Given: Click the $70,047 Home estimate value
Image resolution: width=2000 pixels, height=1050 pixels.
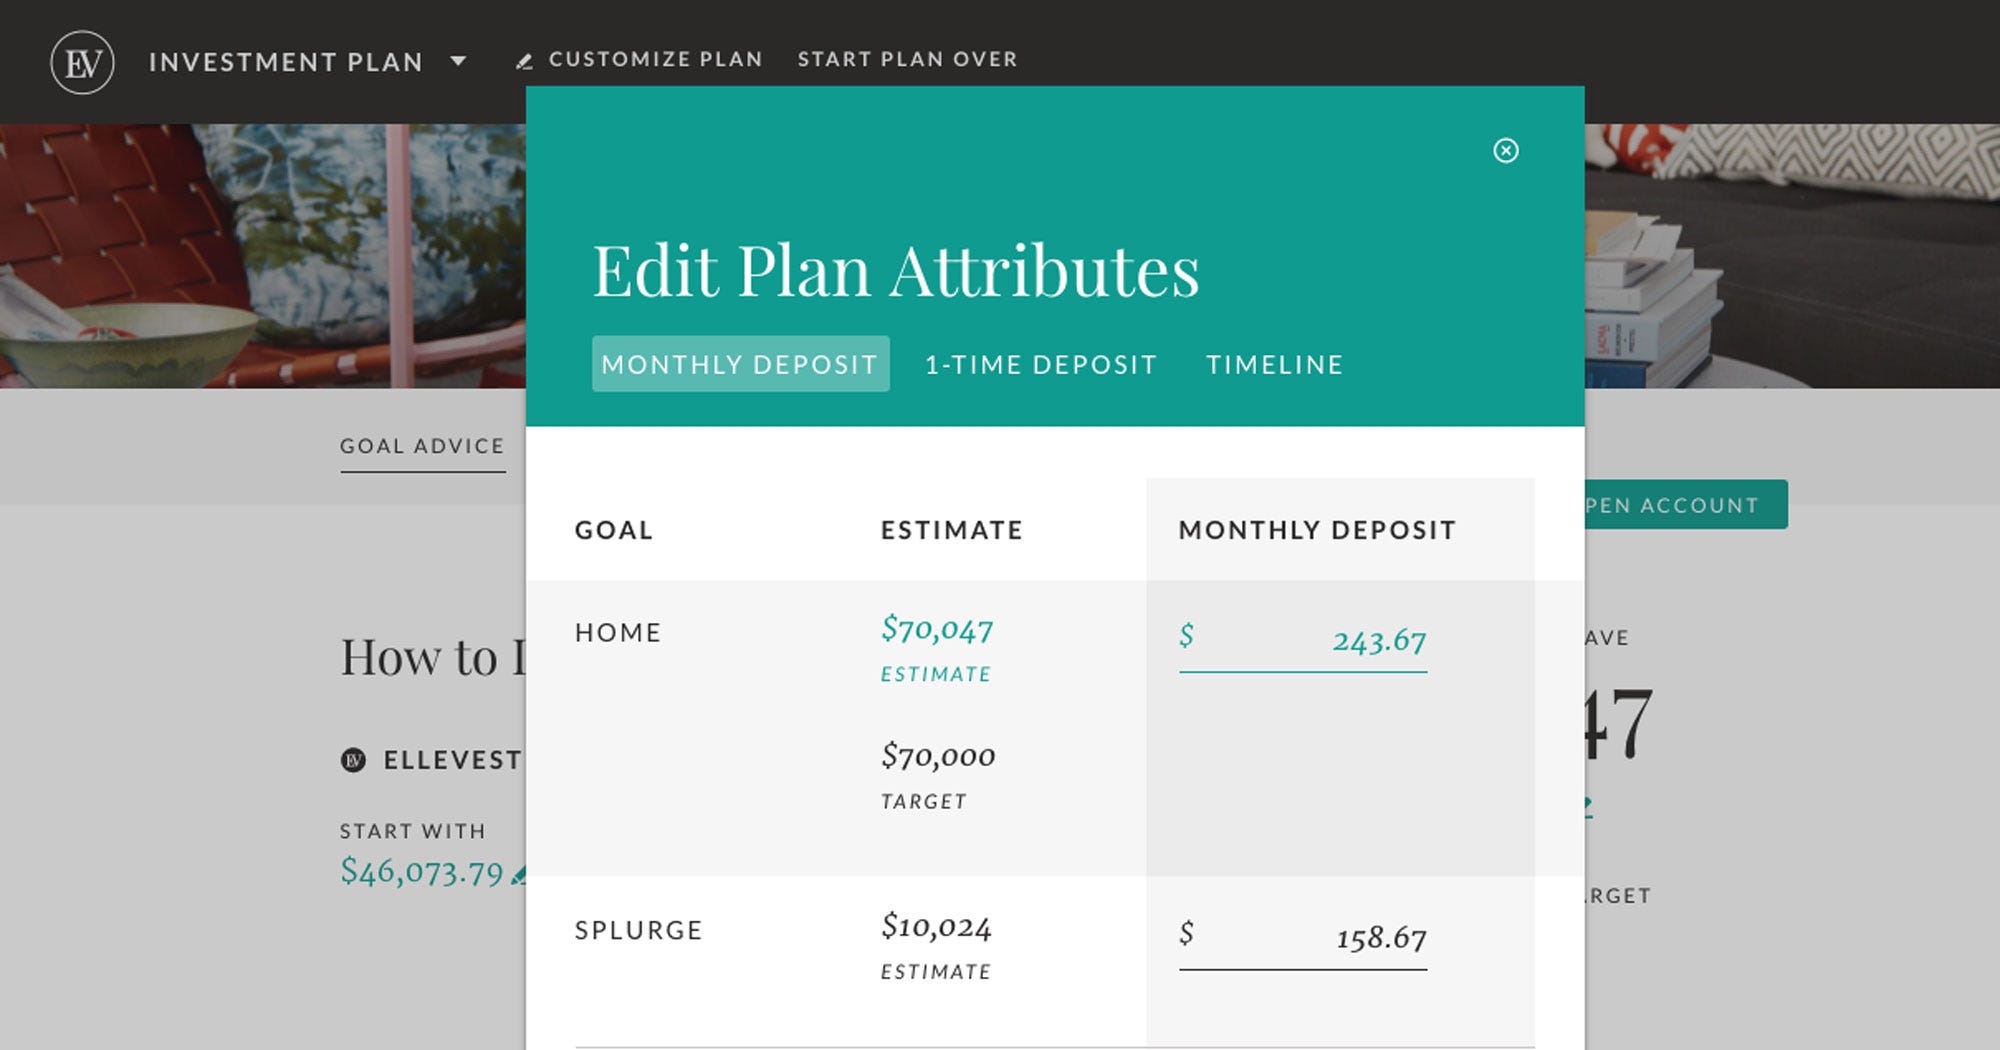Looking at the screenshot, I should pos(937,629).
